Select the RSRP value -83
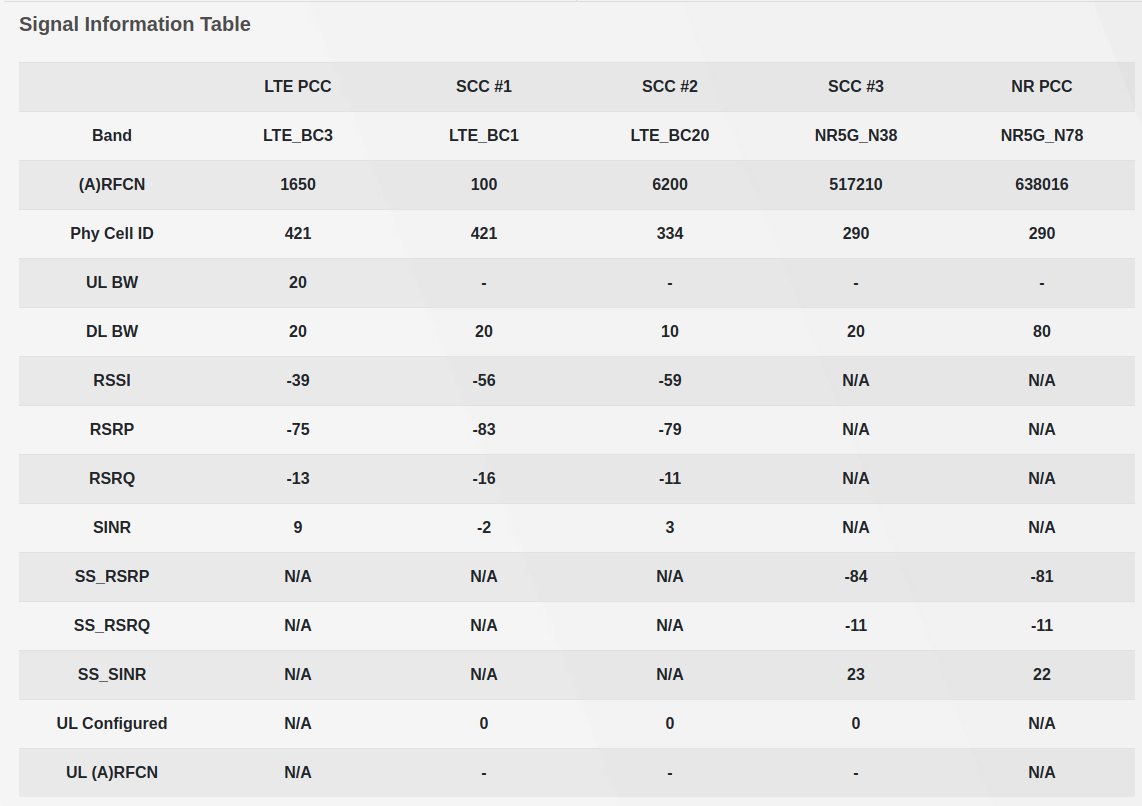 (x=484, y=430)
